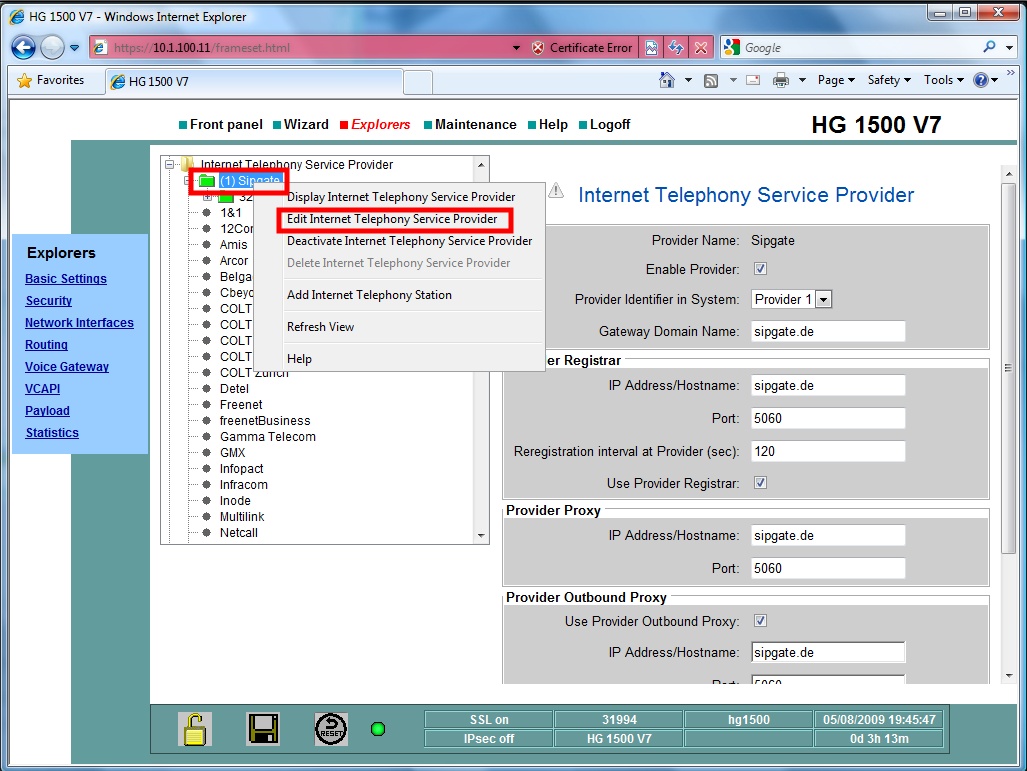1027x771 pixels.
Task: Open the Provider Identifier in System dropdown
Action: [x=823, y=298]
